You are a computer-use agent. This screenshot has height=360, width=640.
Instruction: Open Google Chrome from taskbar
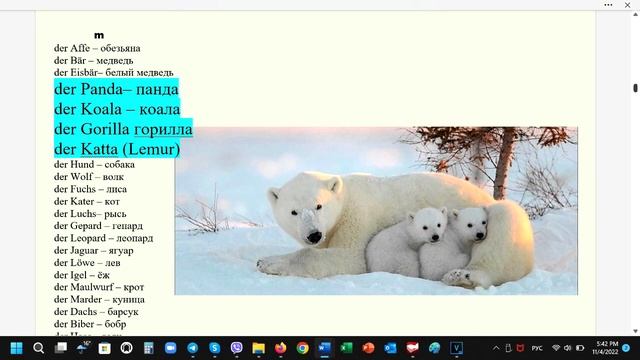coord(302,348)
